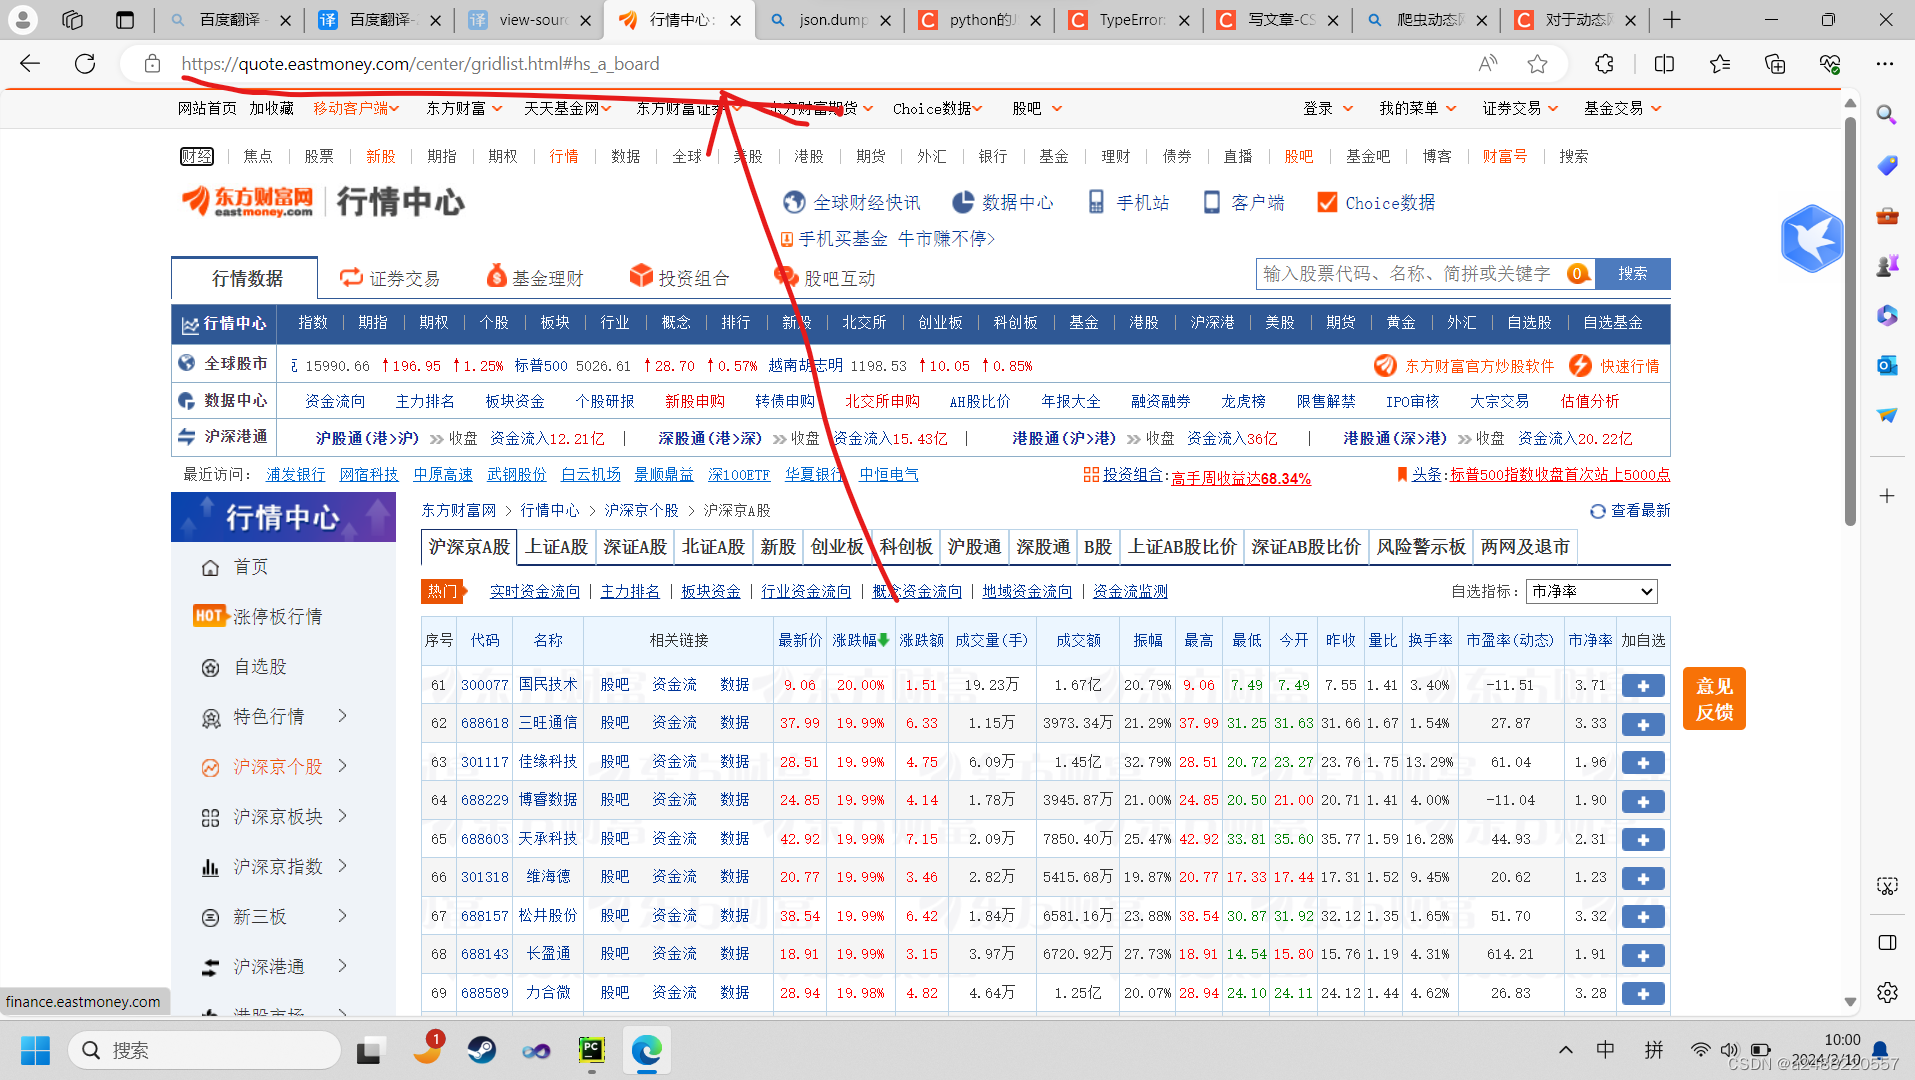
Task: Switch to the 科创板 tab
Action: coord(906,547)
